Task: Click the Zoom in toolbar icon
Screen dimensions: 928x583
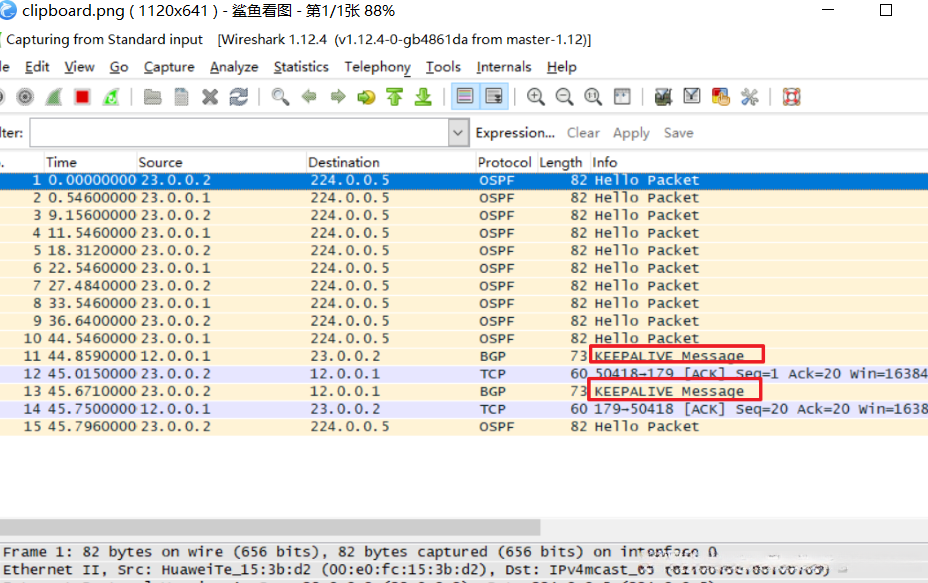Action: (536, 97)
